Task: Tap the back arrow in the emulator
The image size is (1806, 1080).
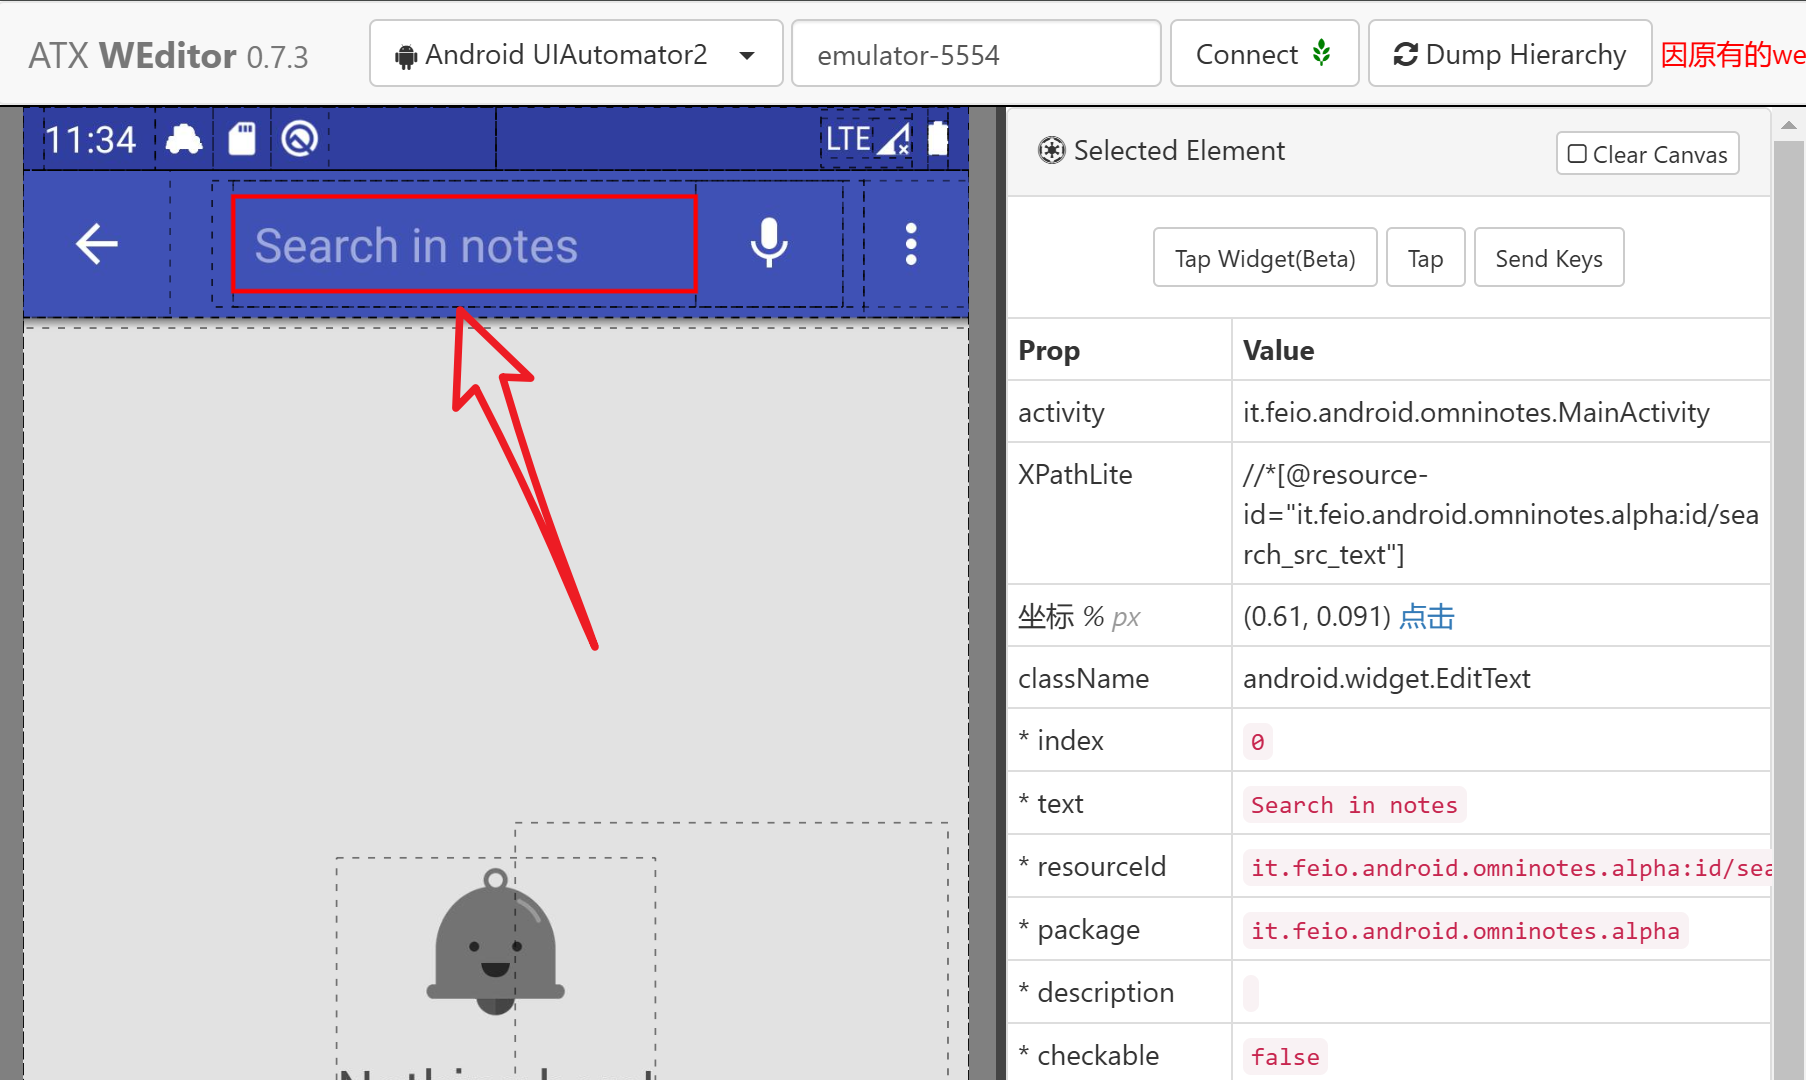Action: (x=97, y=244)
